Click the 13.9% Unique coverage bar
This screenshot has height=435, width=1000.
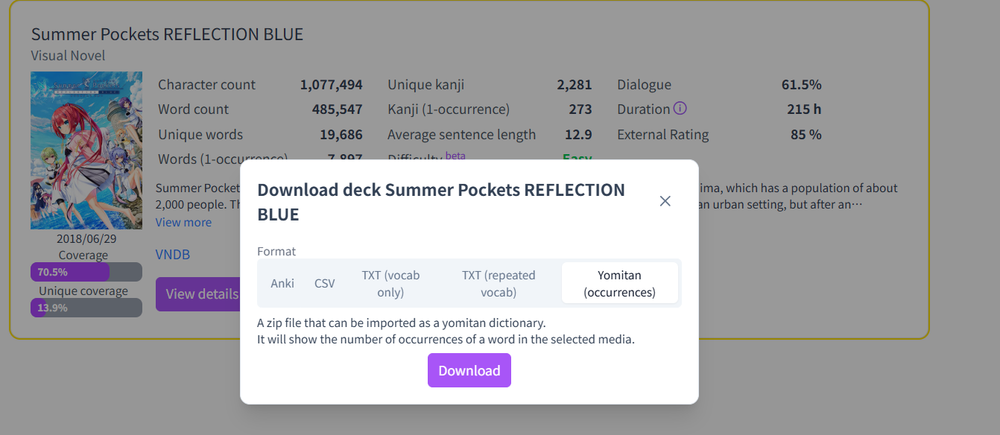86,307
